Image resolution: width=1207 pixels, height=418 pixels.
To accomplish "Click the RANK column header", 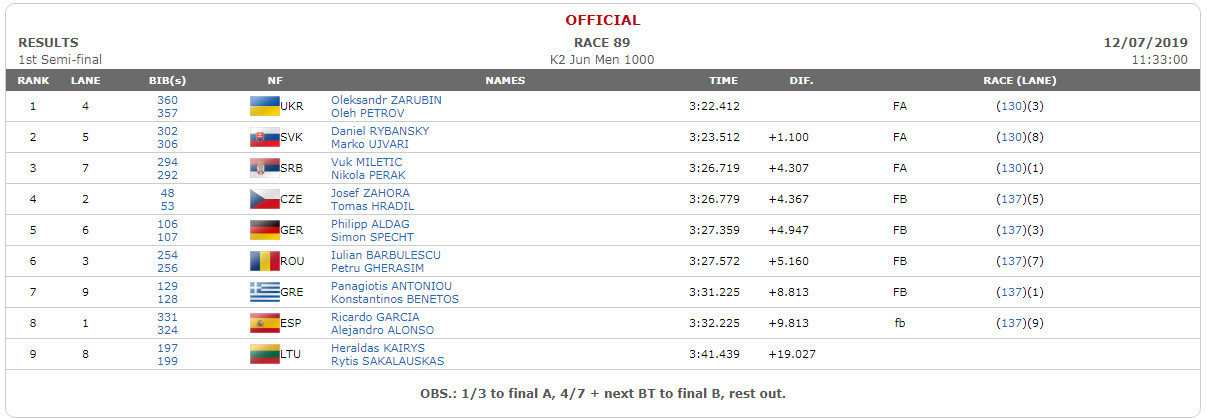I will [33, 81].
